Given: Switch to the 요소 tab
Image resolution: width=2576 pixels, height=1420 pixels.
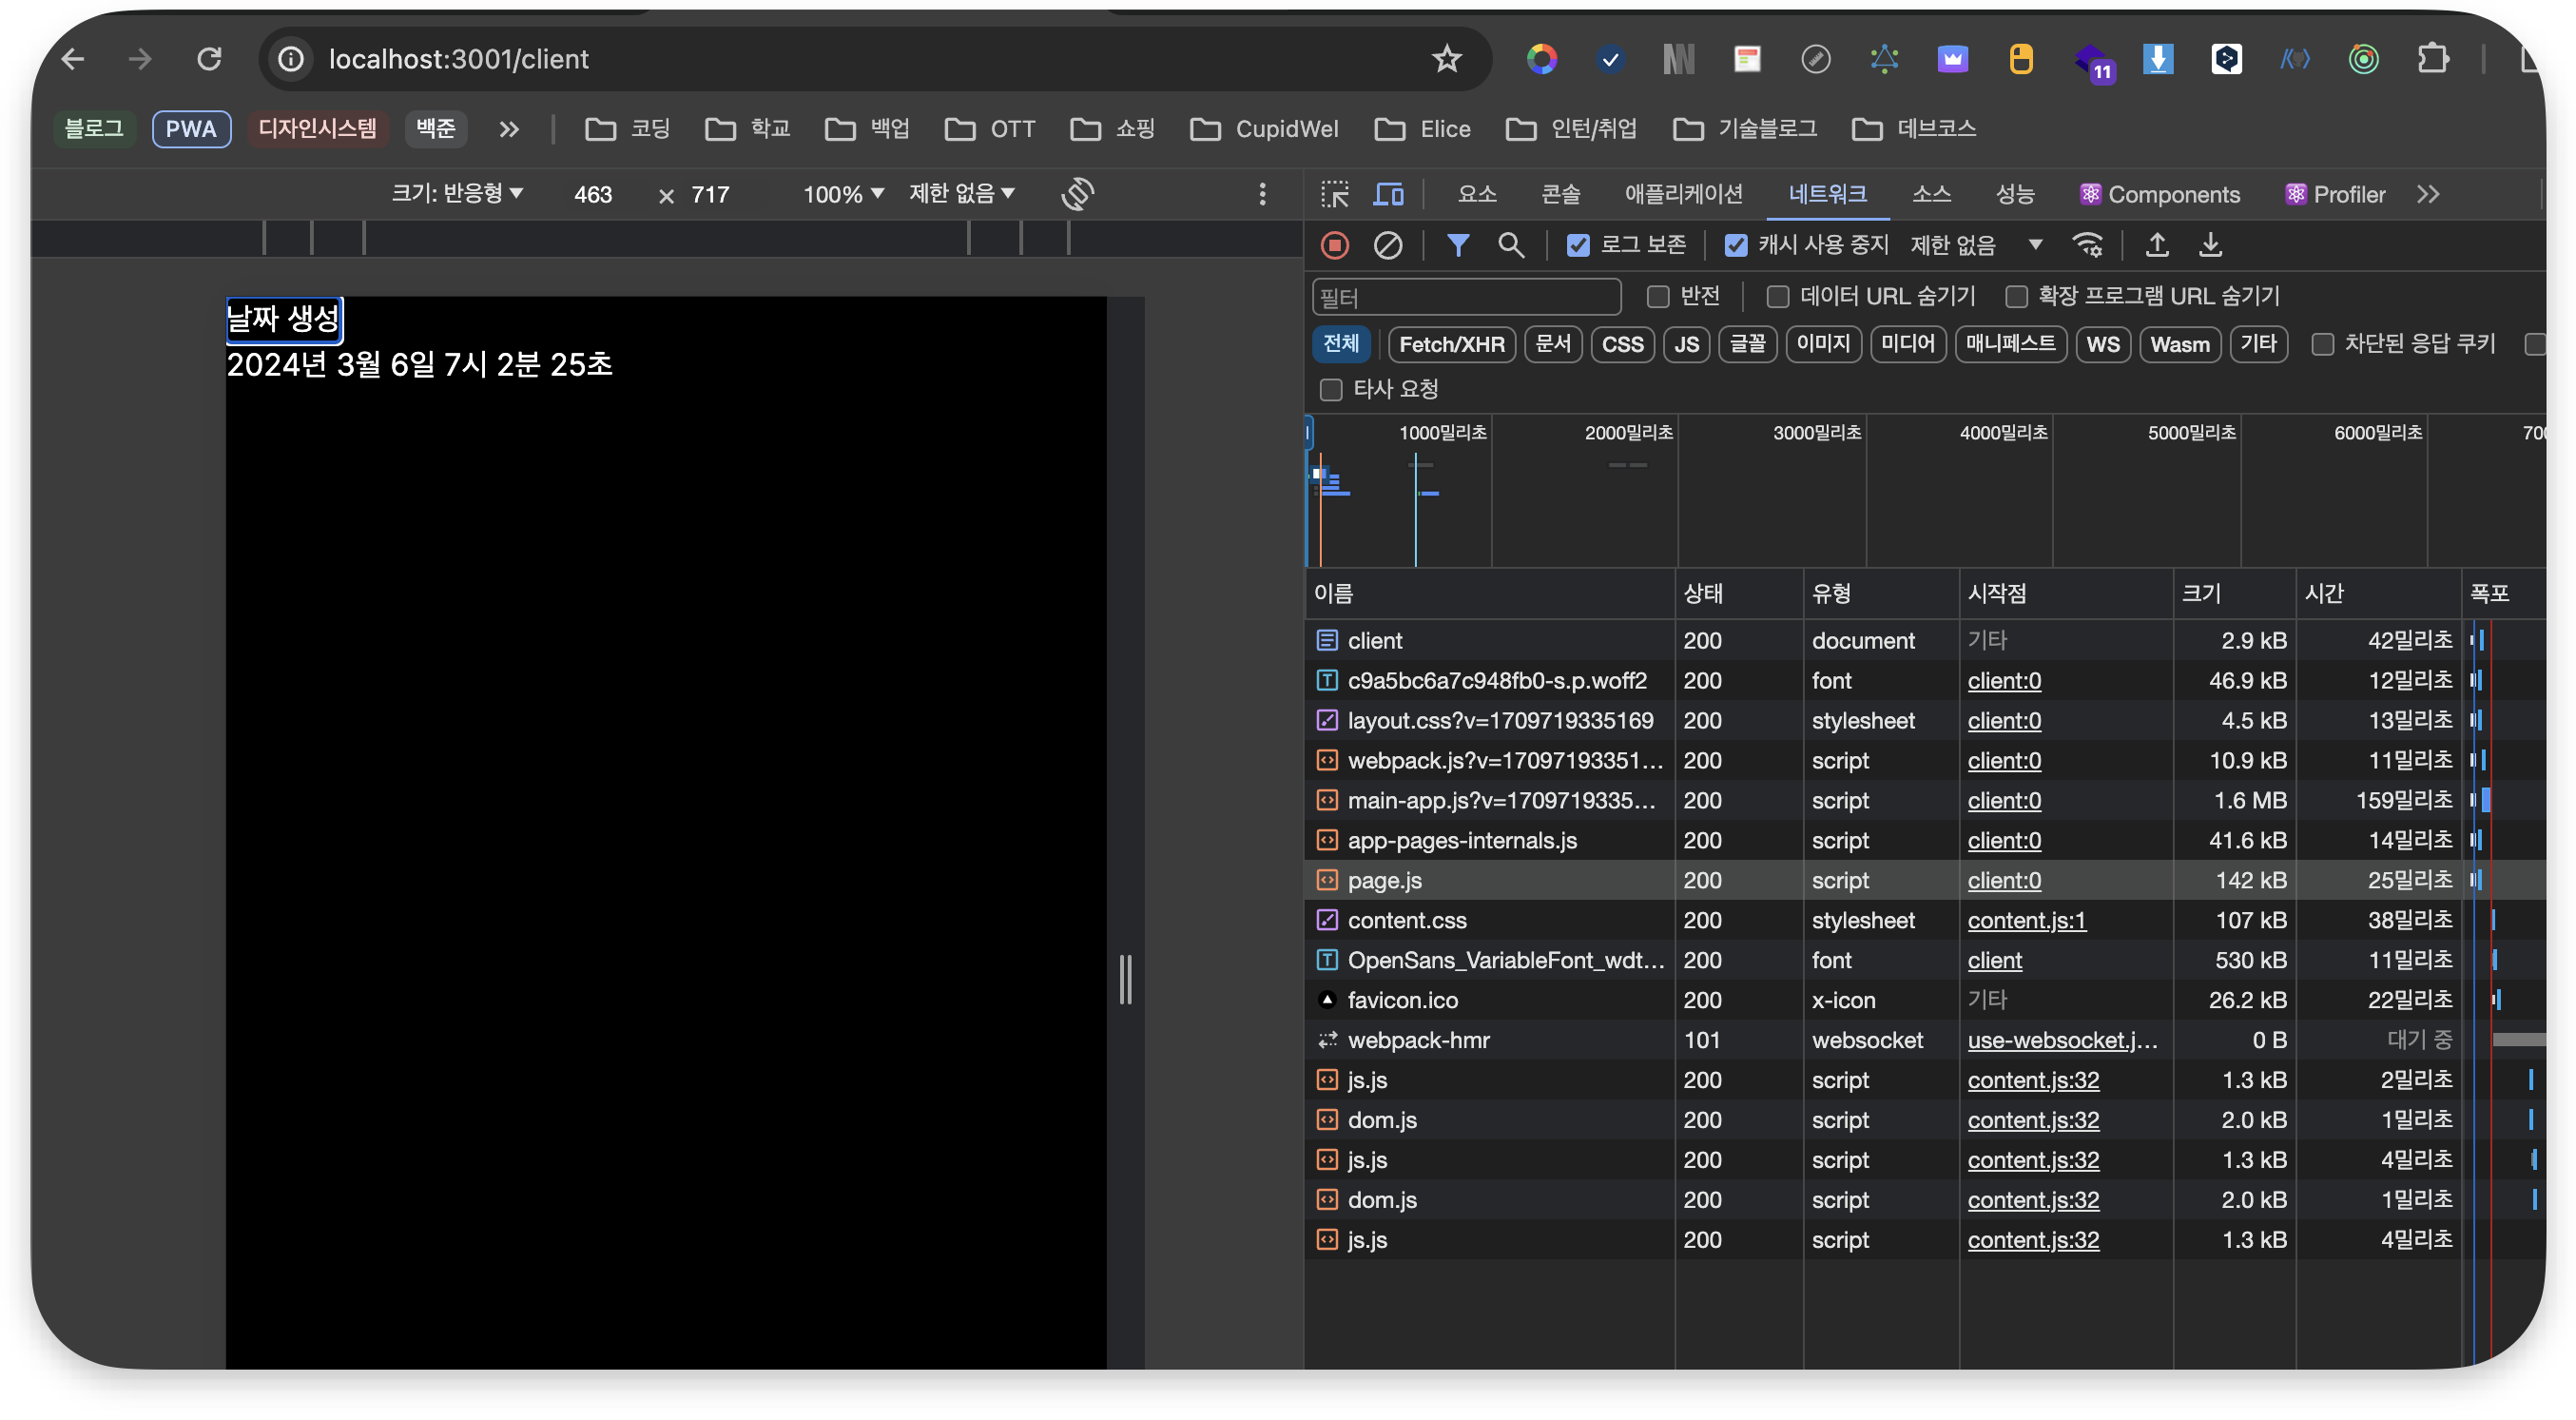Looking at the screenshot, I should click(1477, 194).
